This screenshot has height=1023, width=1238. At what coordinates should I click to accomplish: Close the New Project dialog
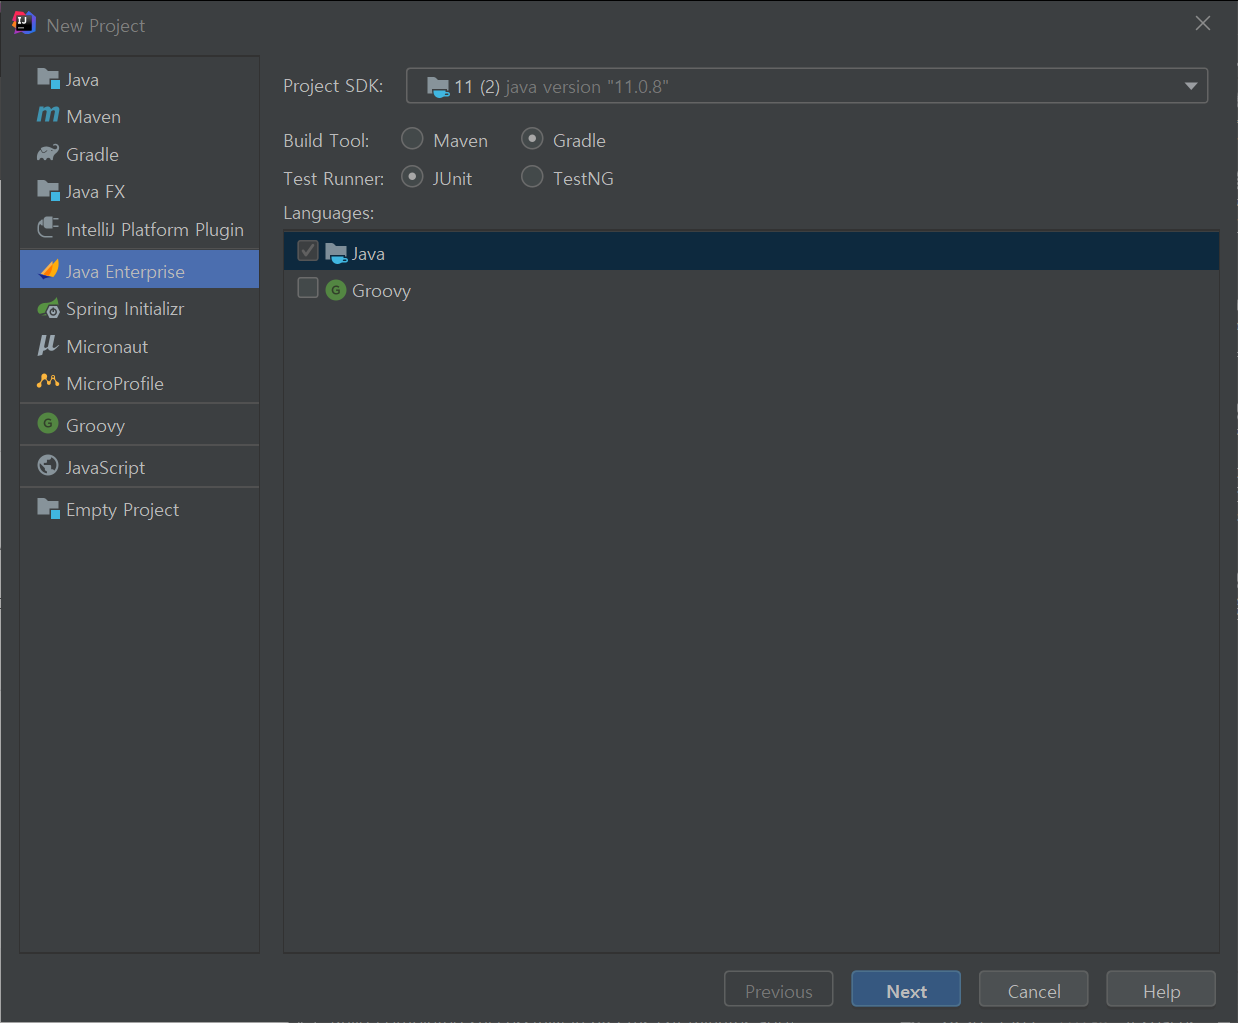tap(1202, 23)
